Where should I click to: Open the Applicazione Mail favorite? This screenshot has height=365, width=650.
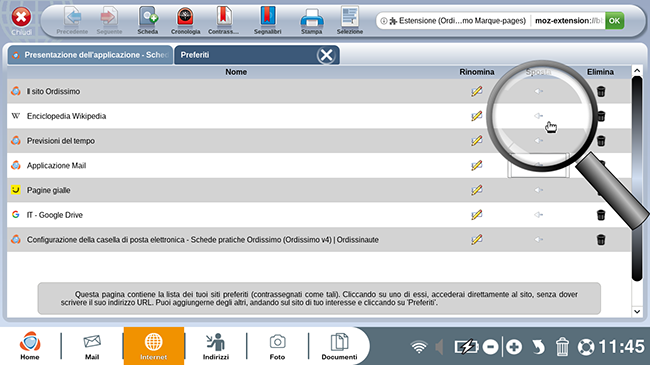[x=56, y=165]
